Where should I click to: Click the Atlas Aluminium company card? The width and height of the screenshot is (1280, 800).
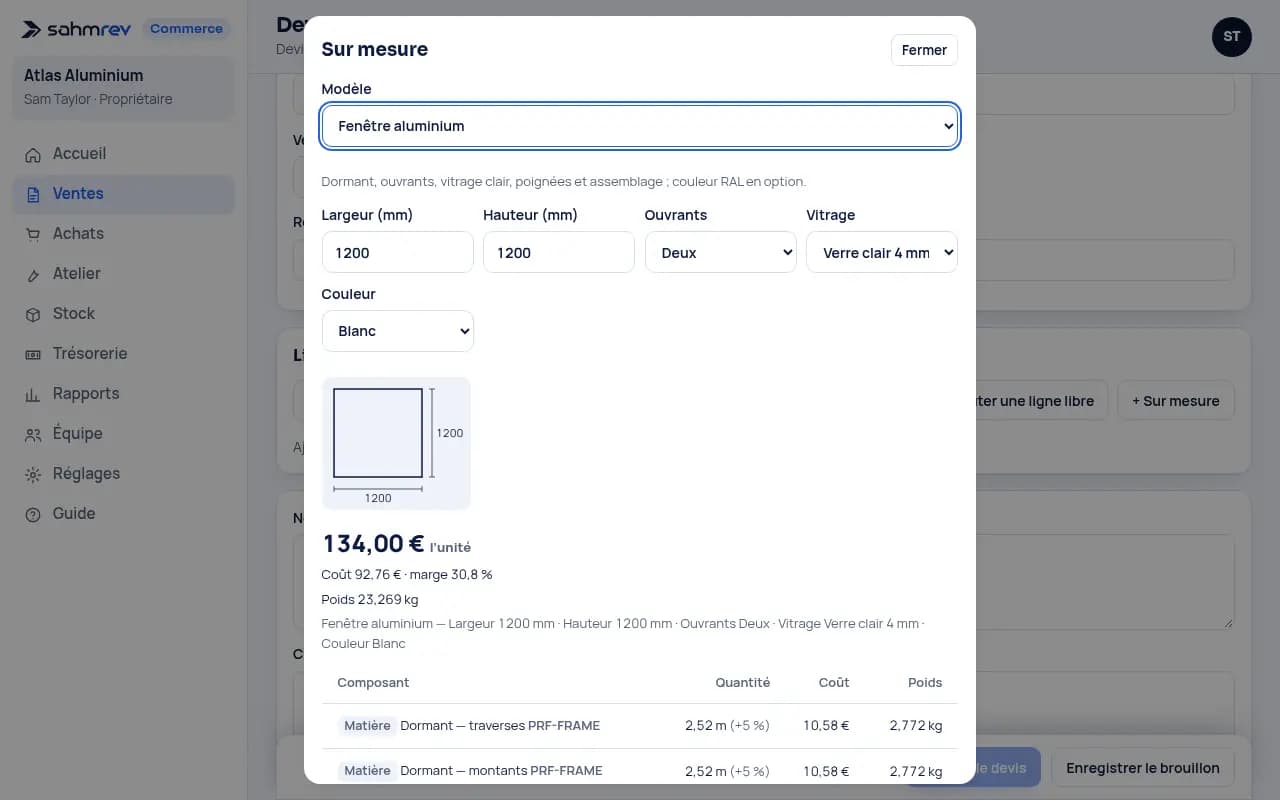click(124, 87)
